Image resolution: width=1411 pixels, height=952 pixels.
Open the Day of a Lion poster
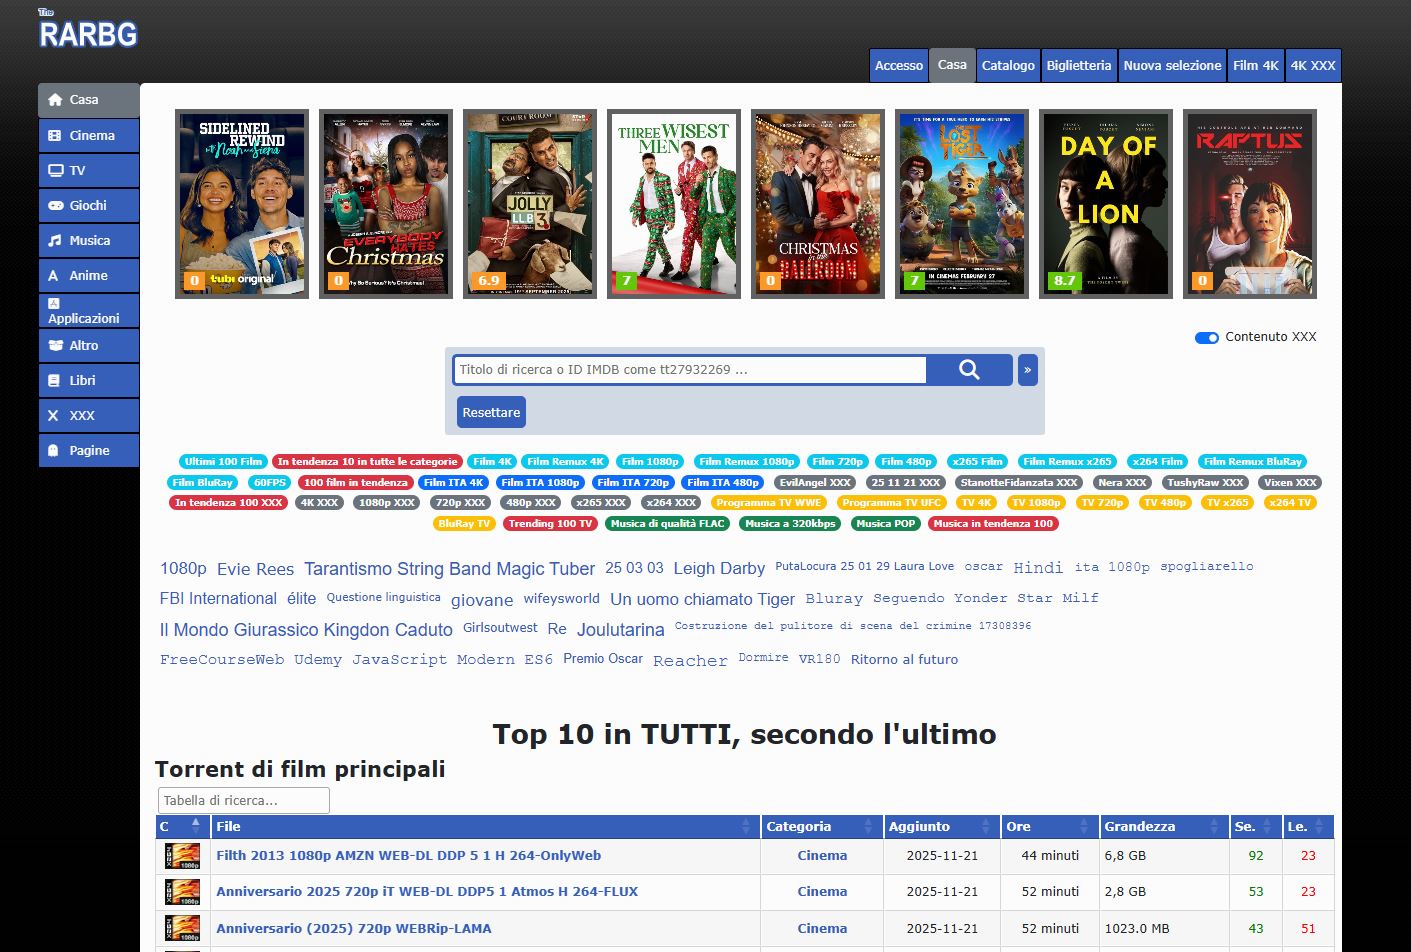1104,204
